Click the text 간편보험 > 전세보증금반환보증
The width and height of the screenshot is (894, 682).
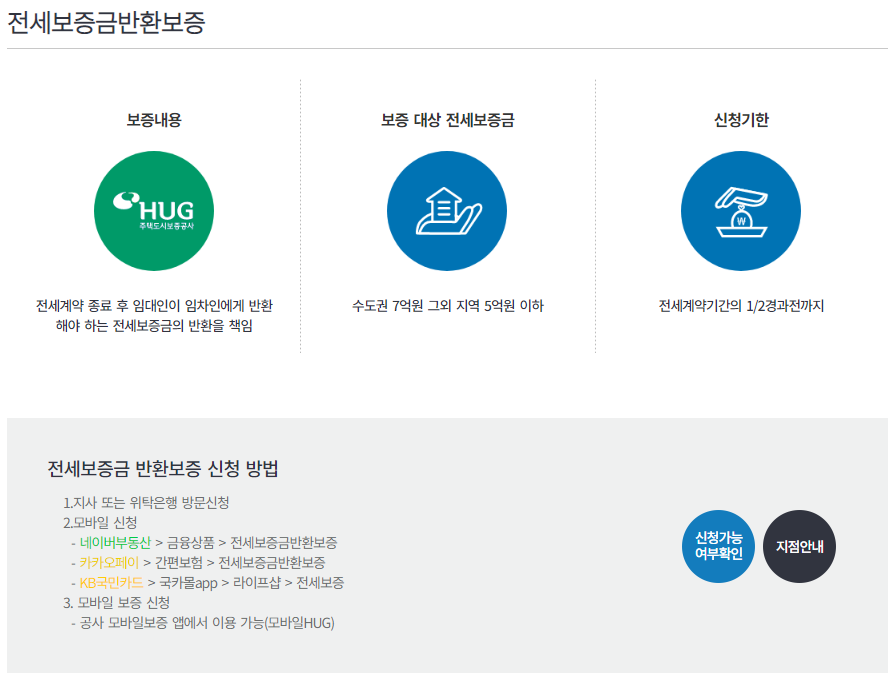point(240,562)
